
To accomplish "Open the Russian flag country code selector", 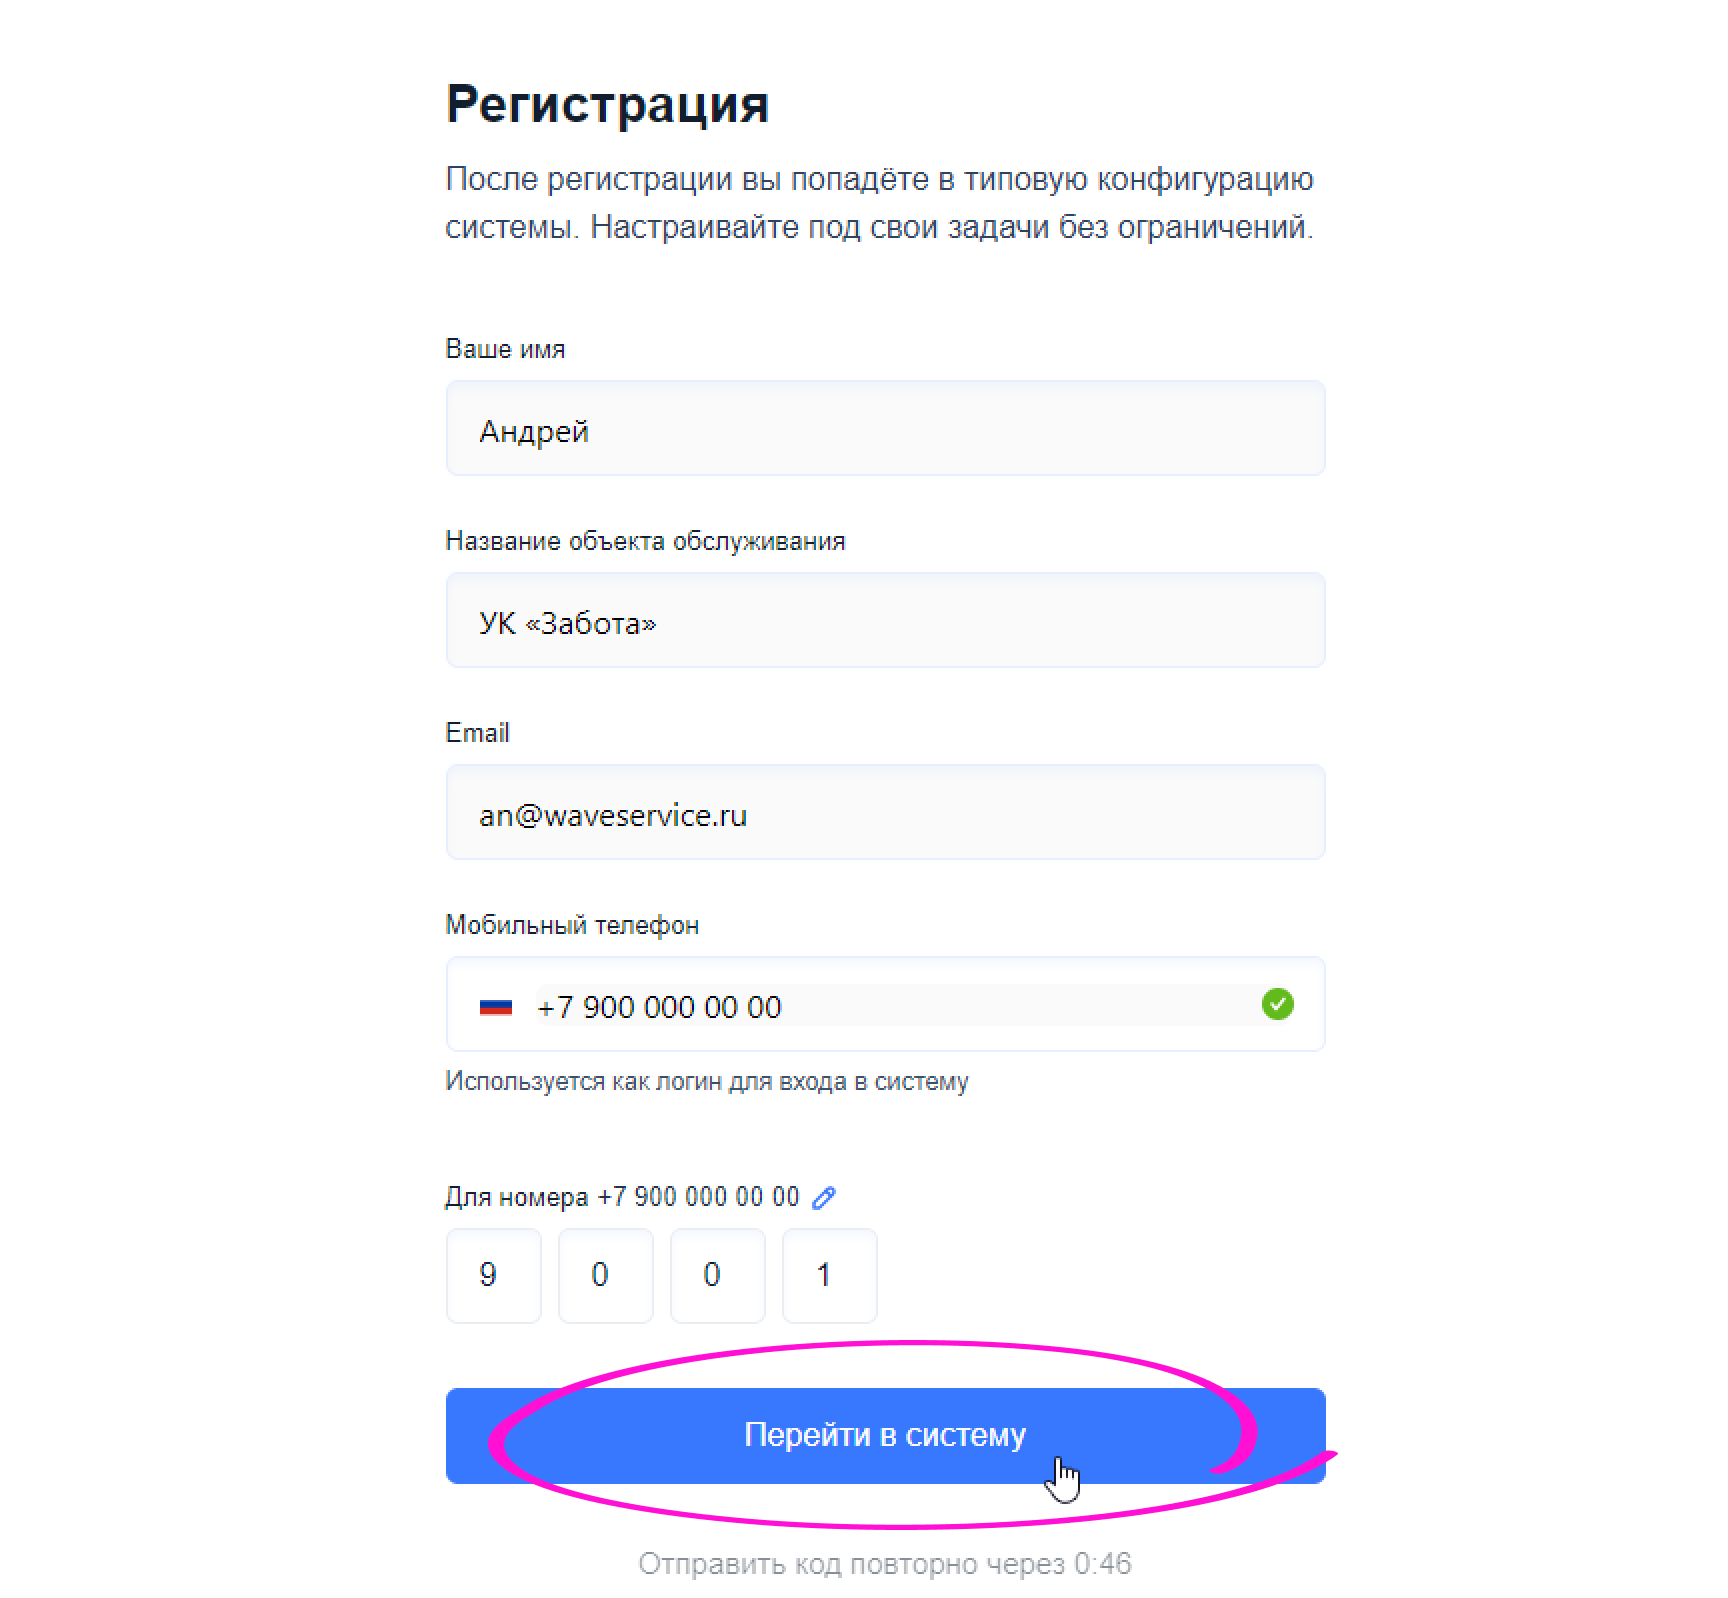I will tap(495, 1006).
